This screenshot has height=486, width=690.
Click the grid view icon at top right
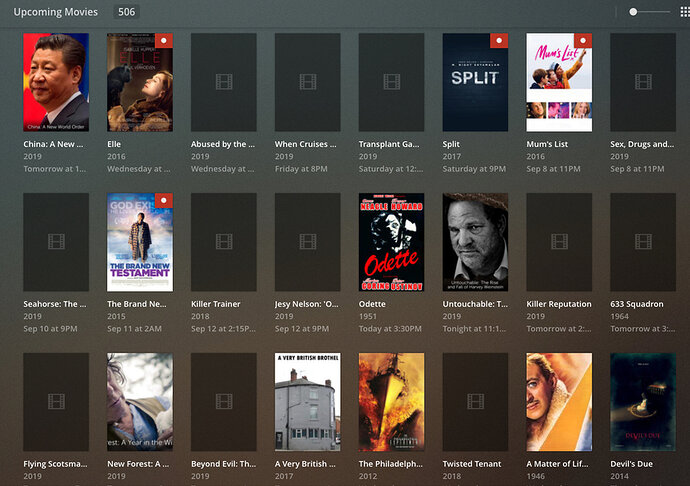point(685,12)
